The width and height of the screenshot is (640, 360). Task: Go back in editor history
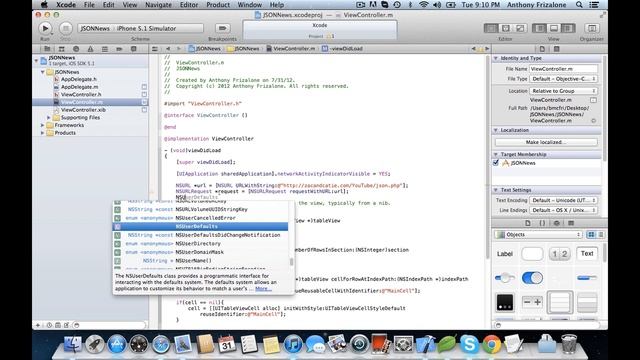tap(168, 49)
